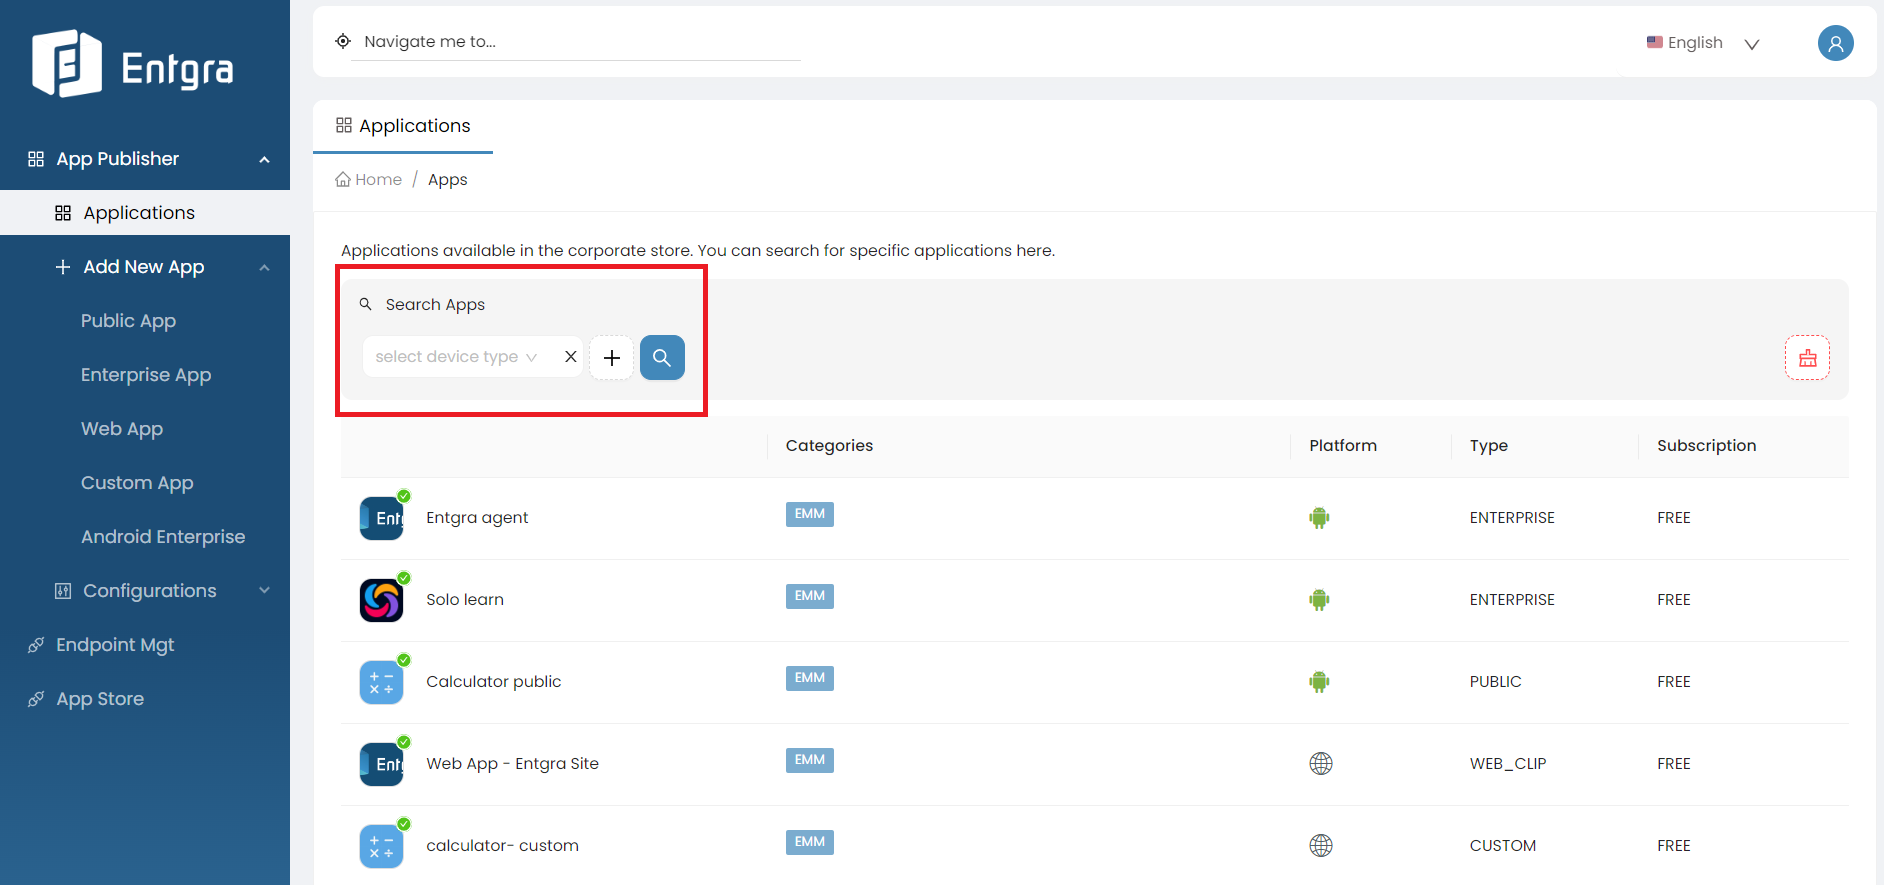Click the Categories column header
This screenshot has width=1884, height=885.
click(829, 446)
